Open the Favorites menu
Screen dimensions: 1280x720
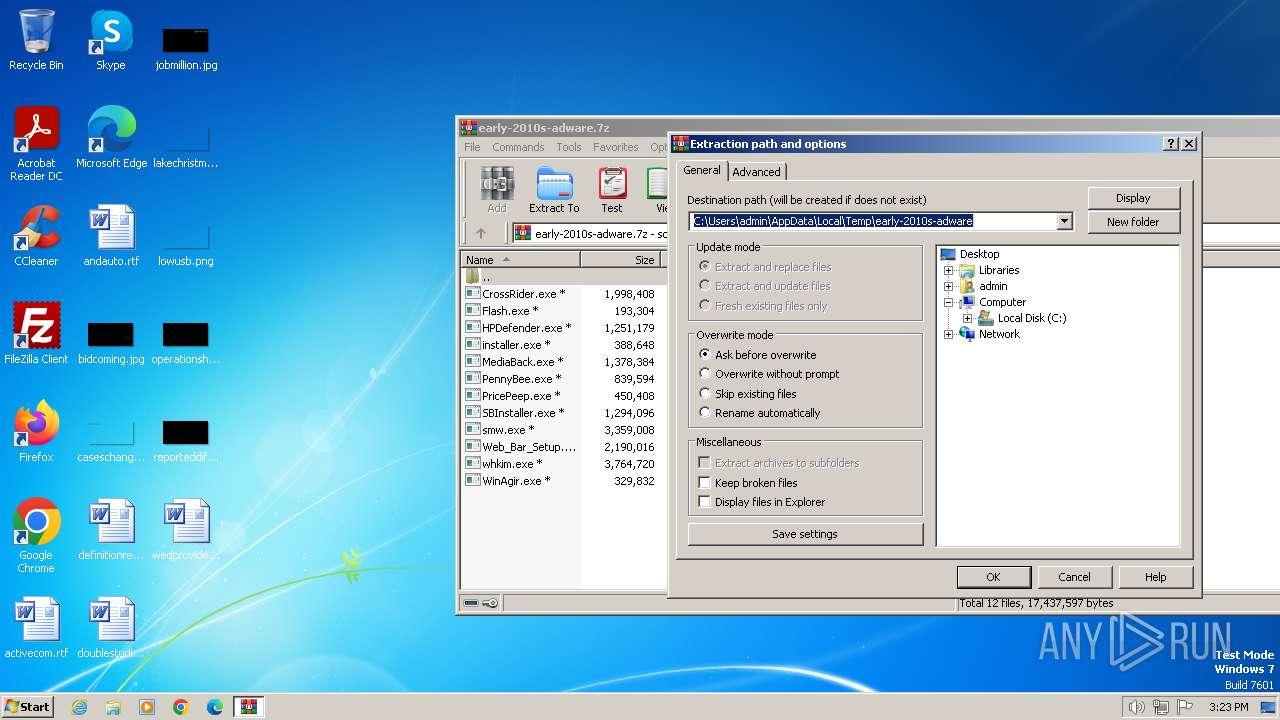click(x=615, y=147)
